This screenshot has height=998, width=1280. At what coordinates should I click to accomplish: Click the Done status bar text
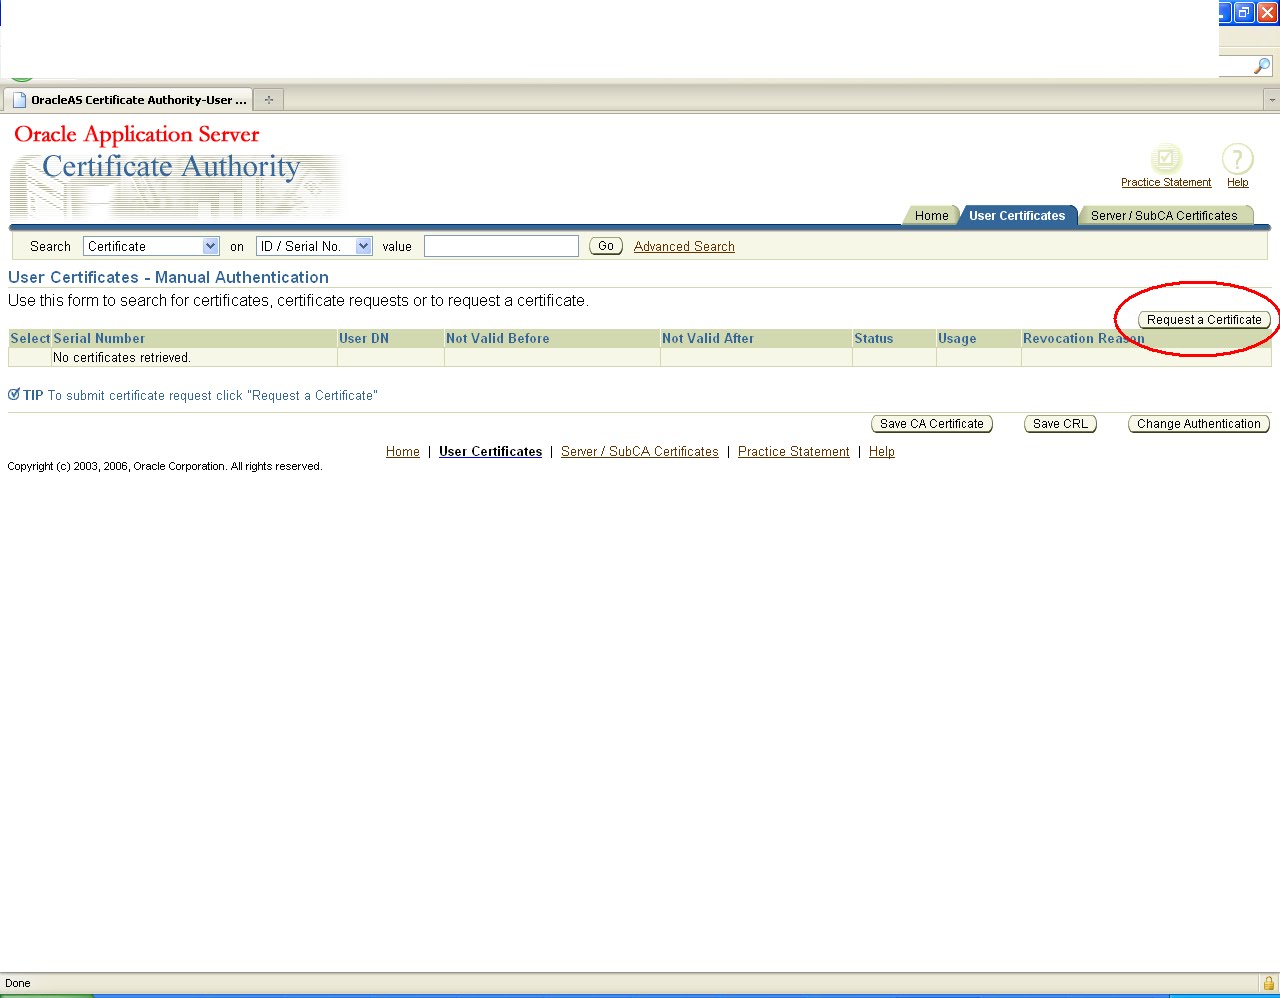pos(18,983)
